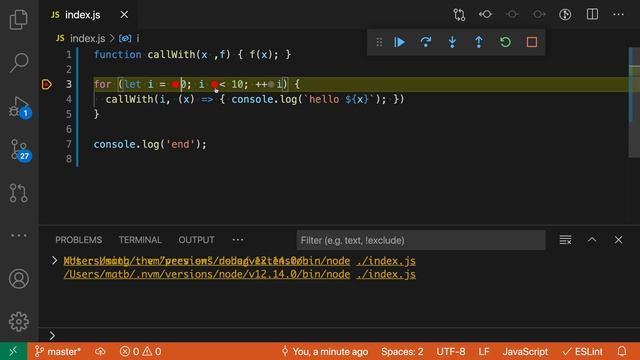Click Continue in debug toolbar
Viewport: 640px width, 360px height.
399,42
